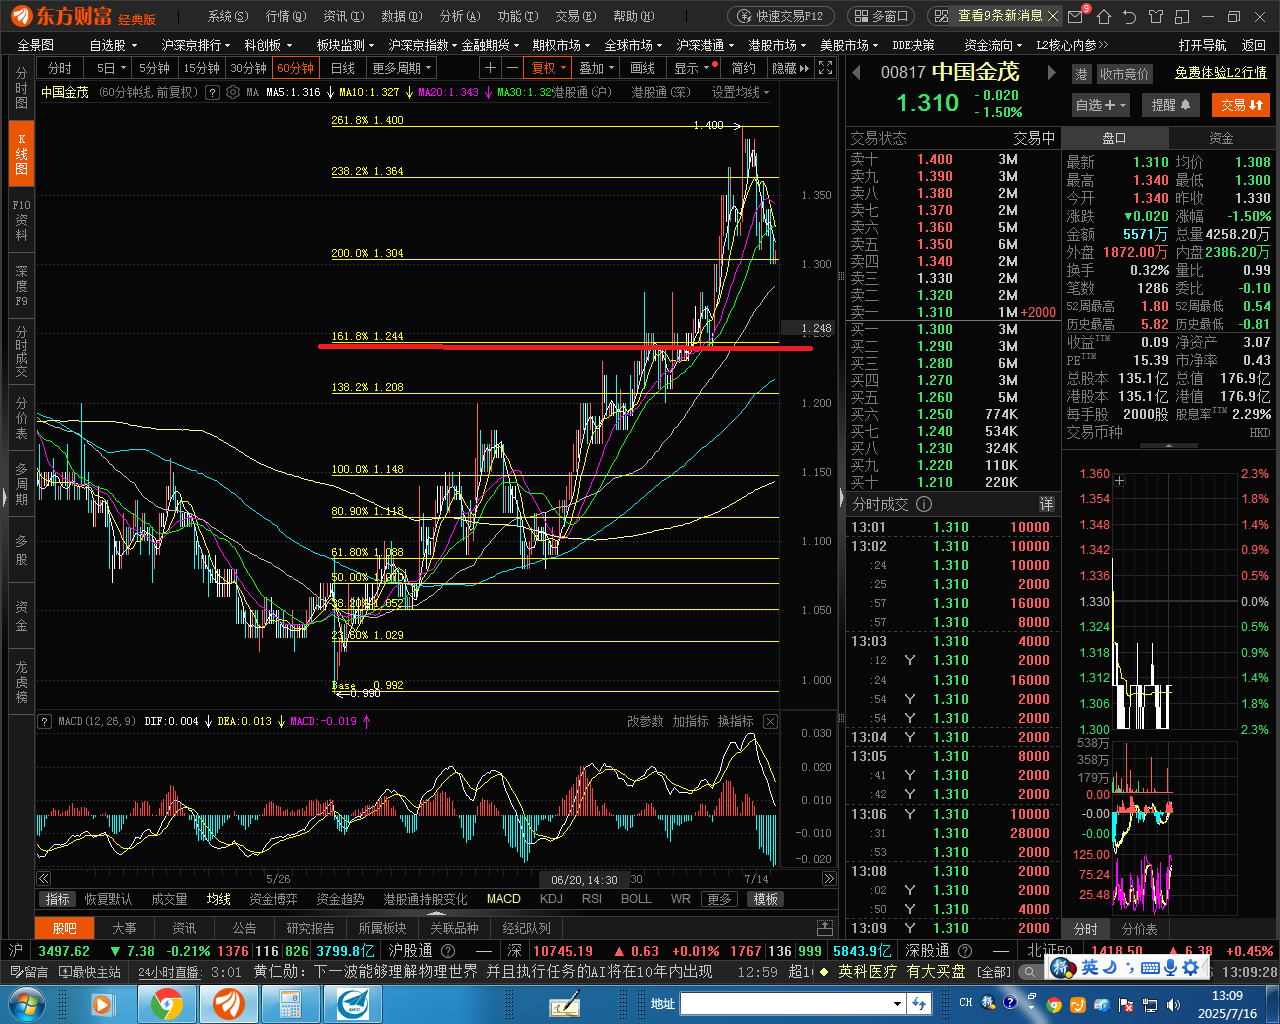Click the 提醒 alert bell button
Image resolution: width=1280 pixels, height=1024 pixels.
(1170, 105)
